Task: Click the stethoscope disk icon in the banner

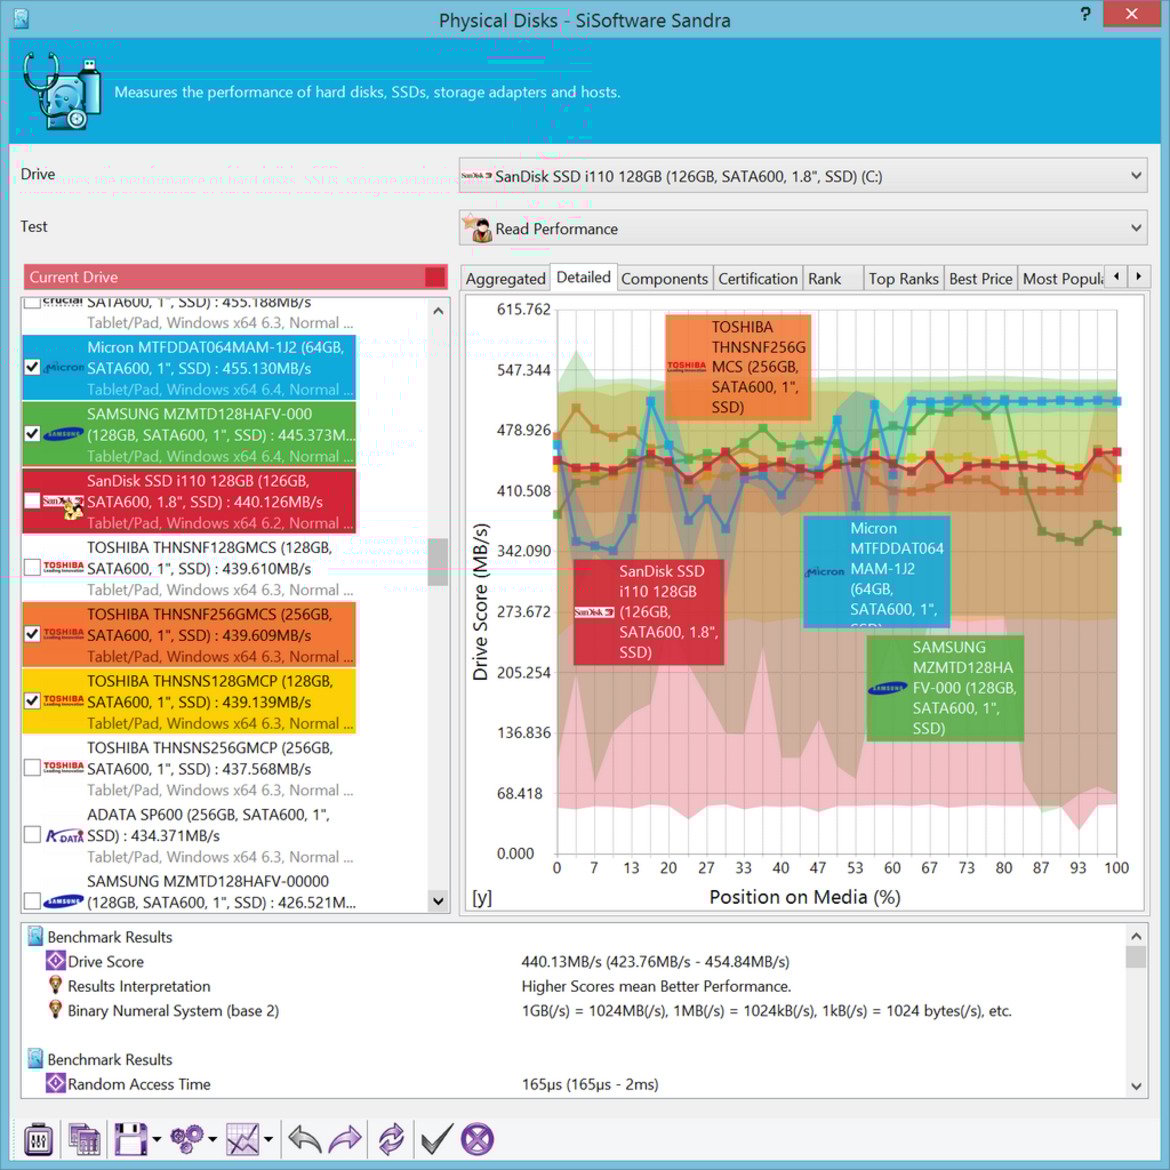Action: coord(62,90)
